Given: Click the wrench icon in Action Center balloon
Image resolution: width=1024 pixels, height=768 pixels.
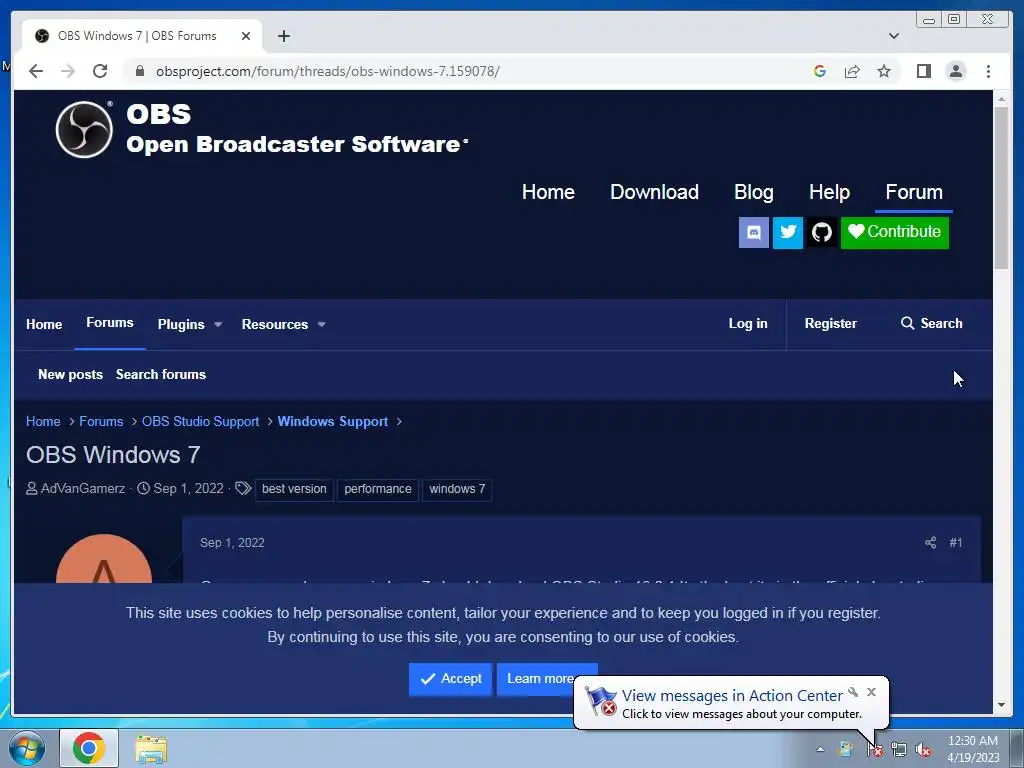Looking at the screenshot, I should (x=853, y=692).
